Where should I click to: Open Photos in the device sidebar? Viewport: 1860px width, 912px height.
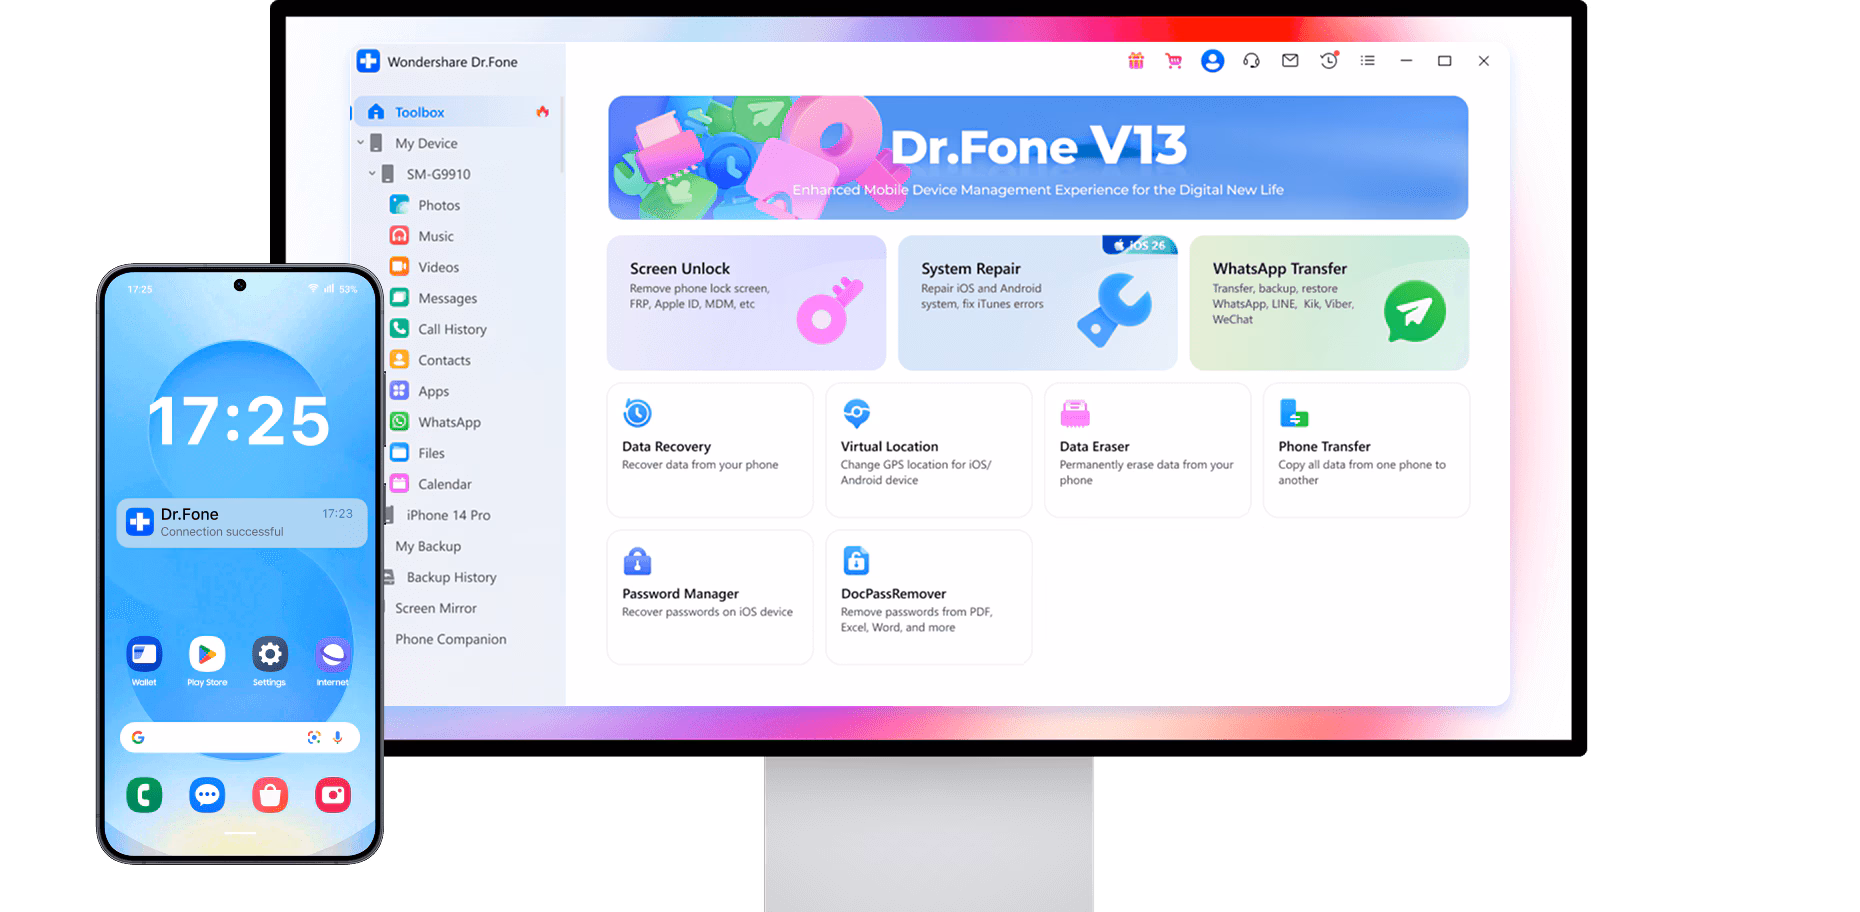click(438, 205)
